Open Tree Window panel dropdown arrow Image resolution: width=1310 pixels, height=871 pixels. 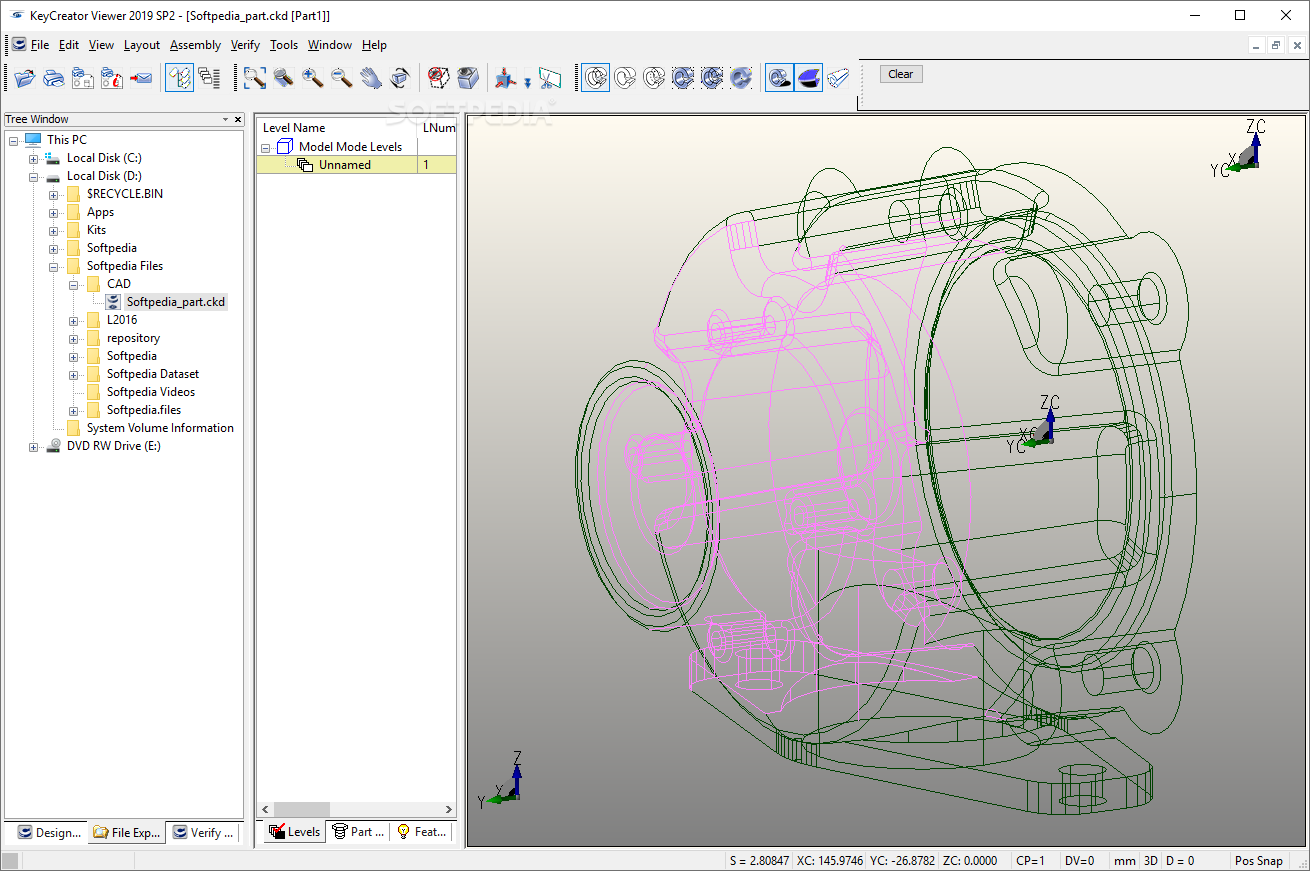coord(225,119)
